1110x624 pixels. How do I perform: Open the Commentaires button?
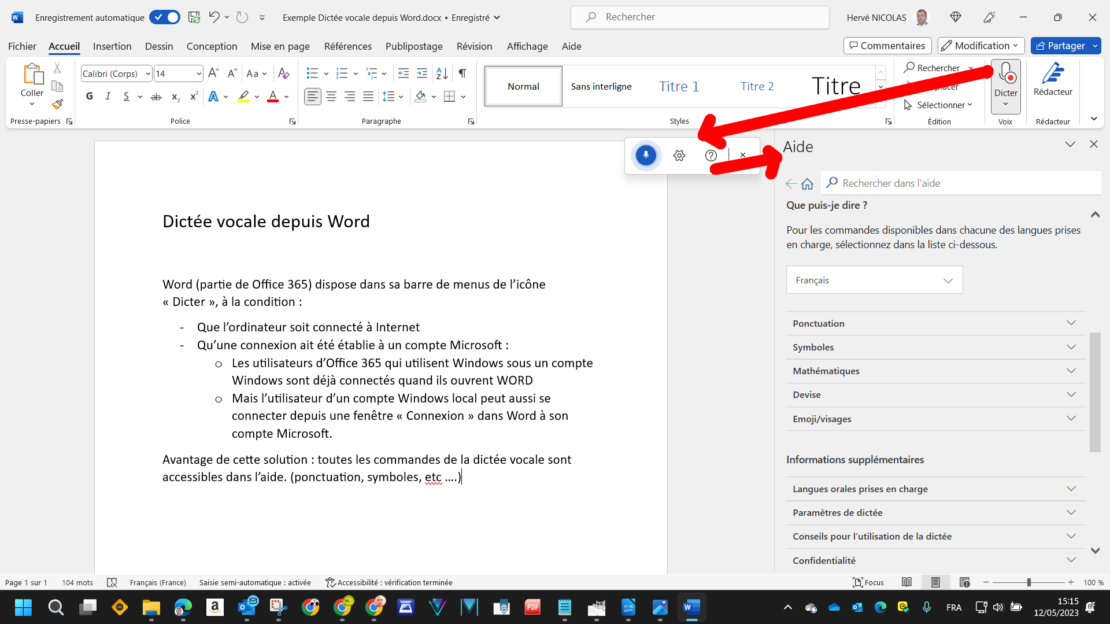point(887,45)
